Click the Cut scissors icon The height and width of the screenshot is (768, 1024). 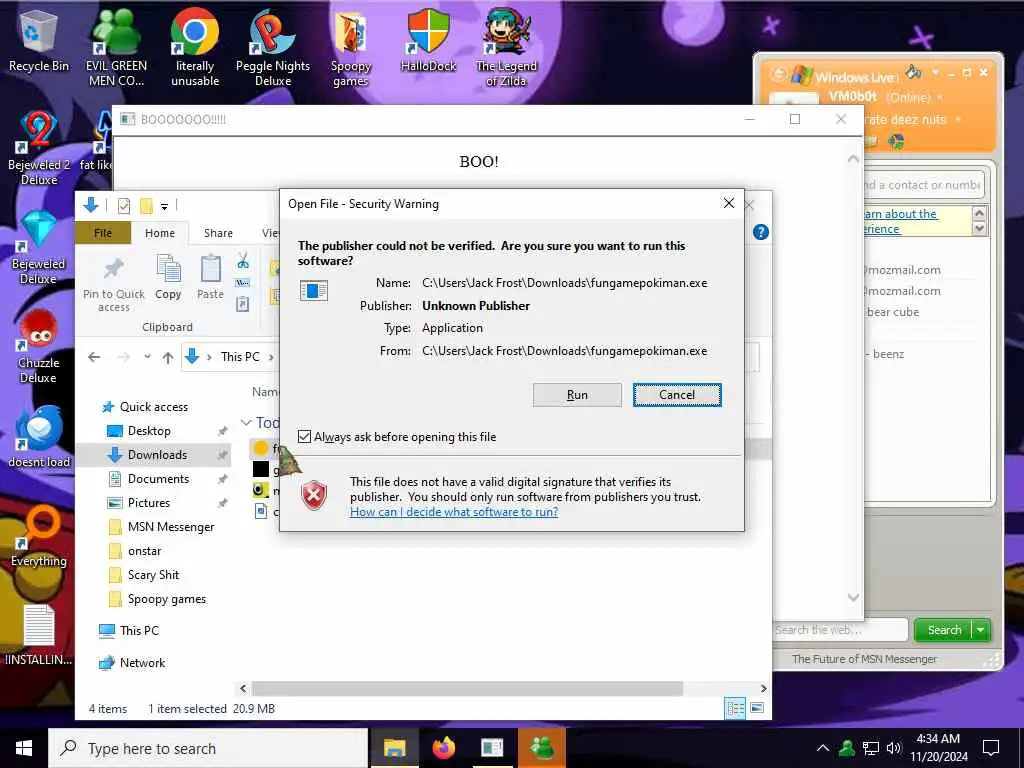pyautogui.click(x=243, y=261)
